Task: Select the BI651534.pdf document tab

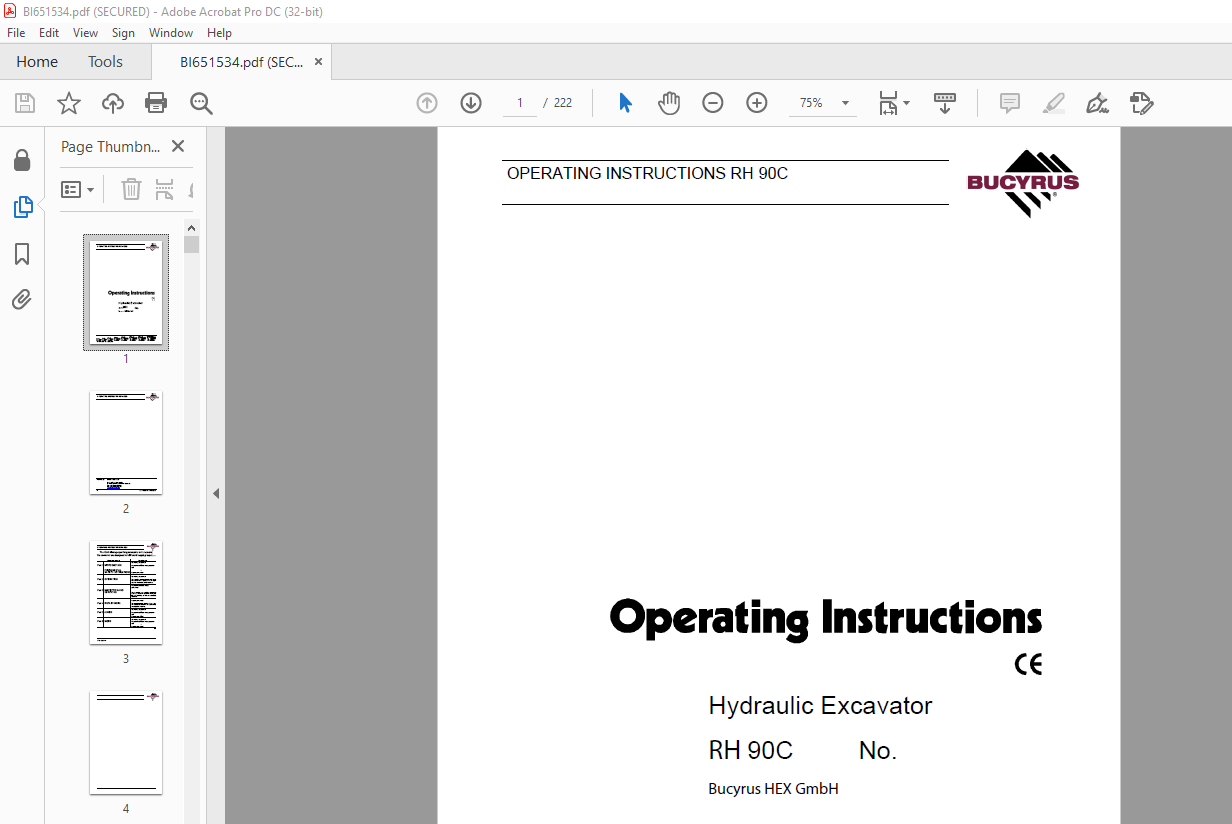Action: click(242, 62)
